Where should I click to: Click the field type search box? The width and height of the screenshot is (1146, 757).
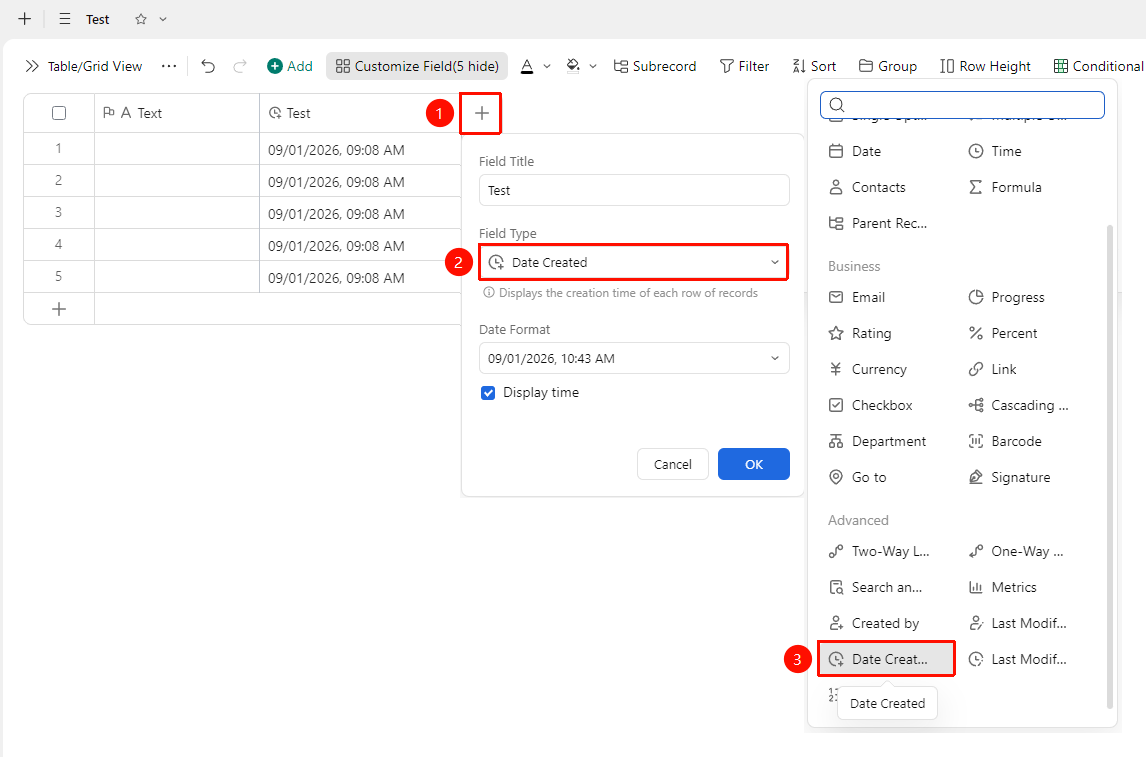[x=962, y=104]
